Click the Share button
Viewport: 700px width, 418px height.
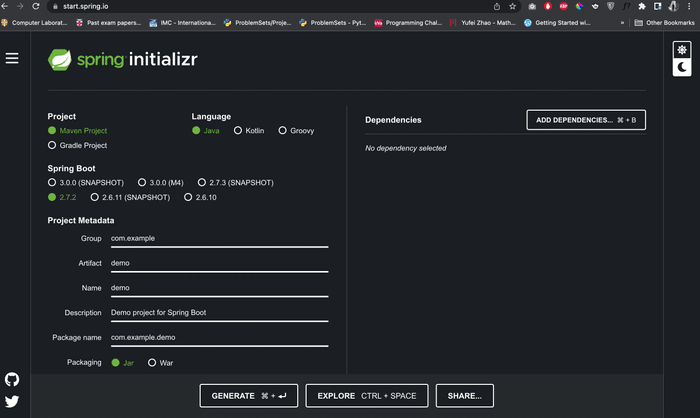[464, 396]
